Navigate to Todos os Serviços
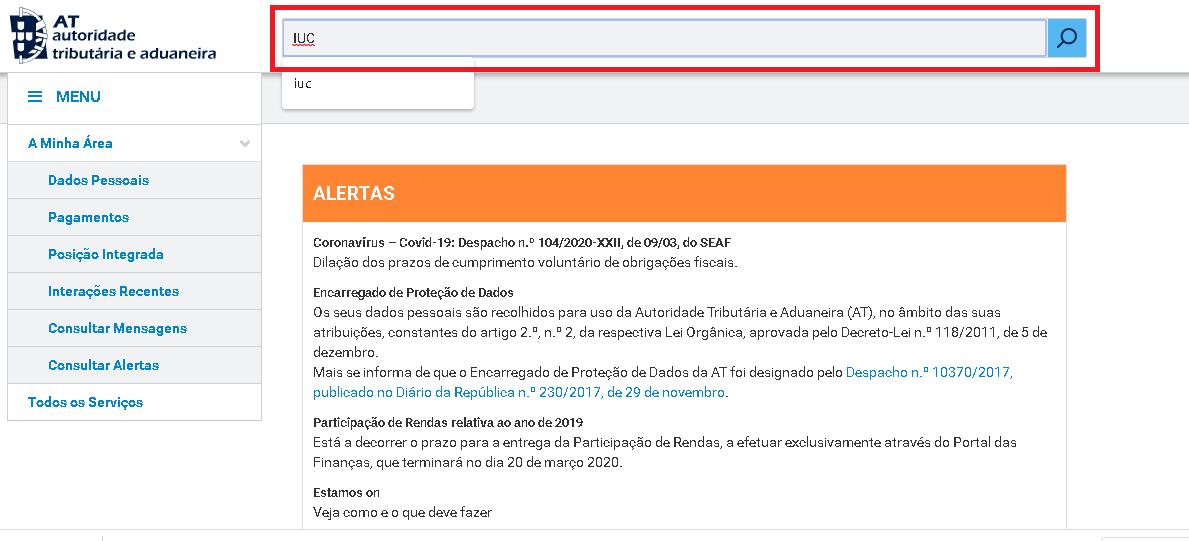 click(85, 402)
